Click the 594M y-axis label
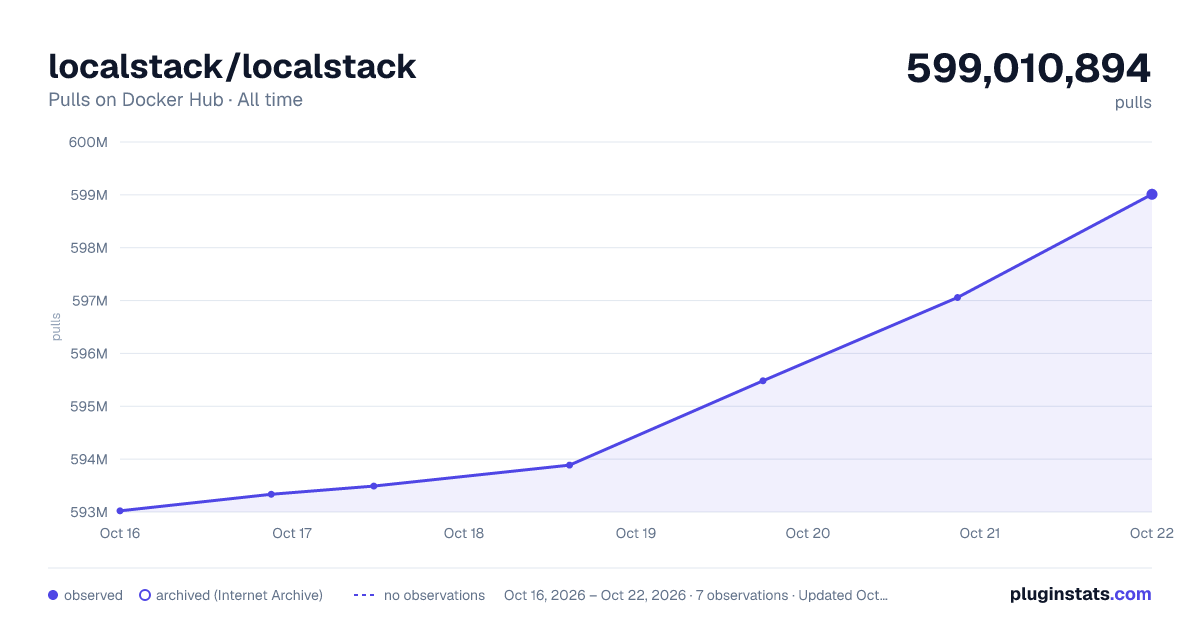Viewport: 1200px width, 630px height. pyautogui.click(x=88, y=460)
